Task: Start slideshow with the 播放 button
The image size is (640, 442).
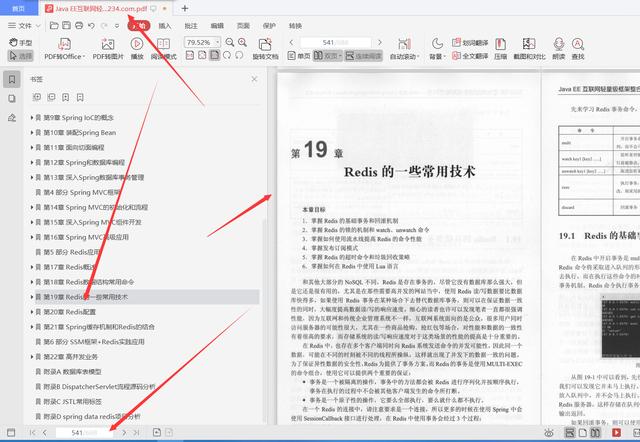Action: (x=137, y=49)
